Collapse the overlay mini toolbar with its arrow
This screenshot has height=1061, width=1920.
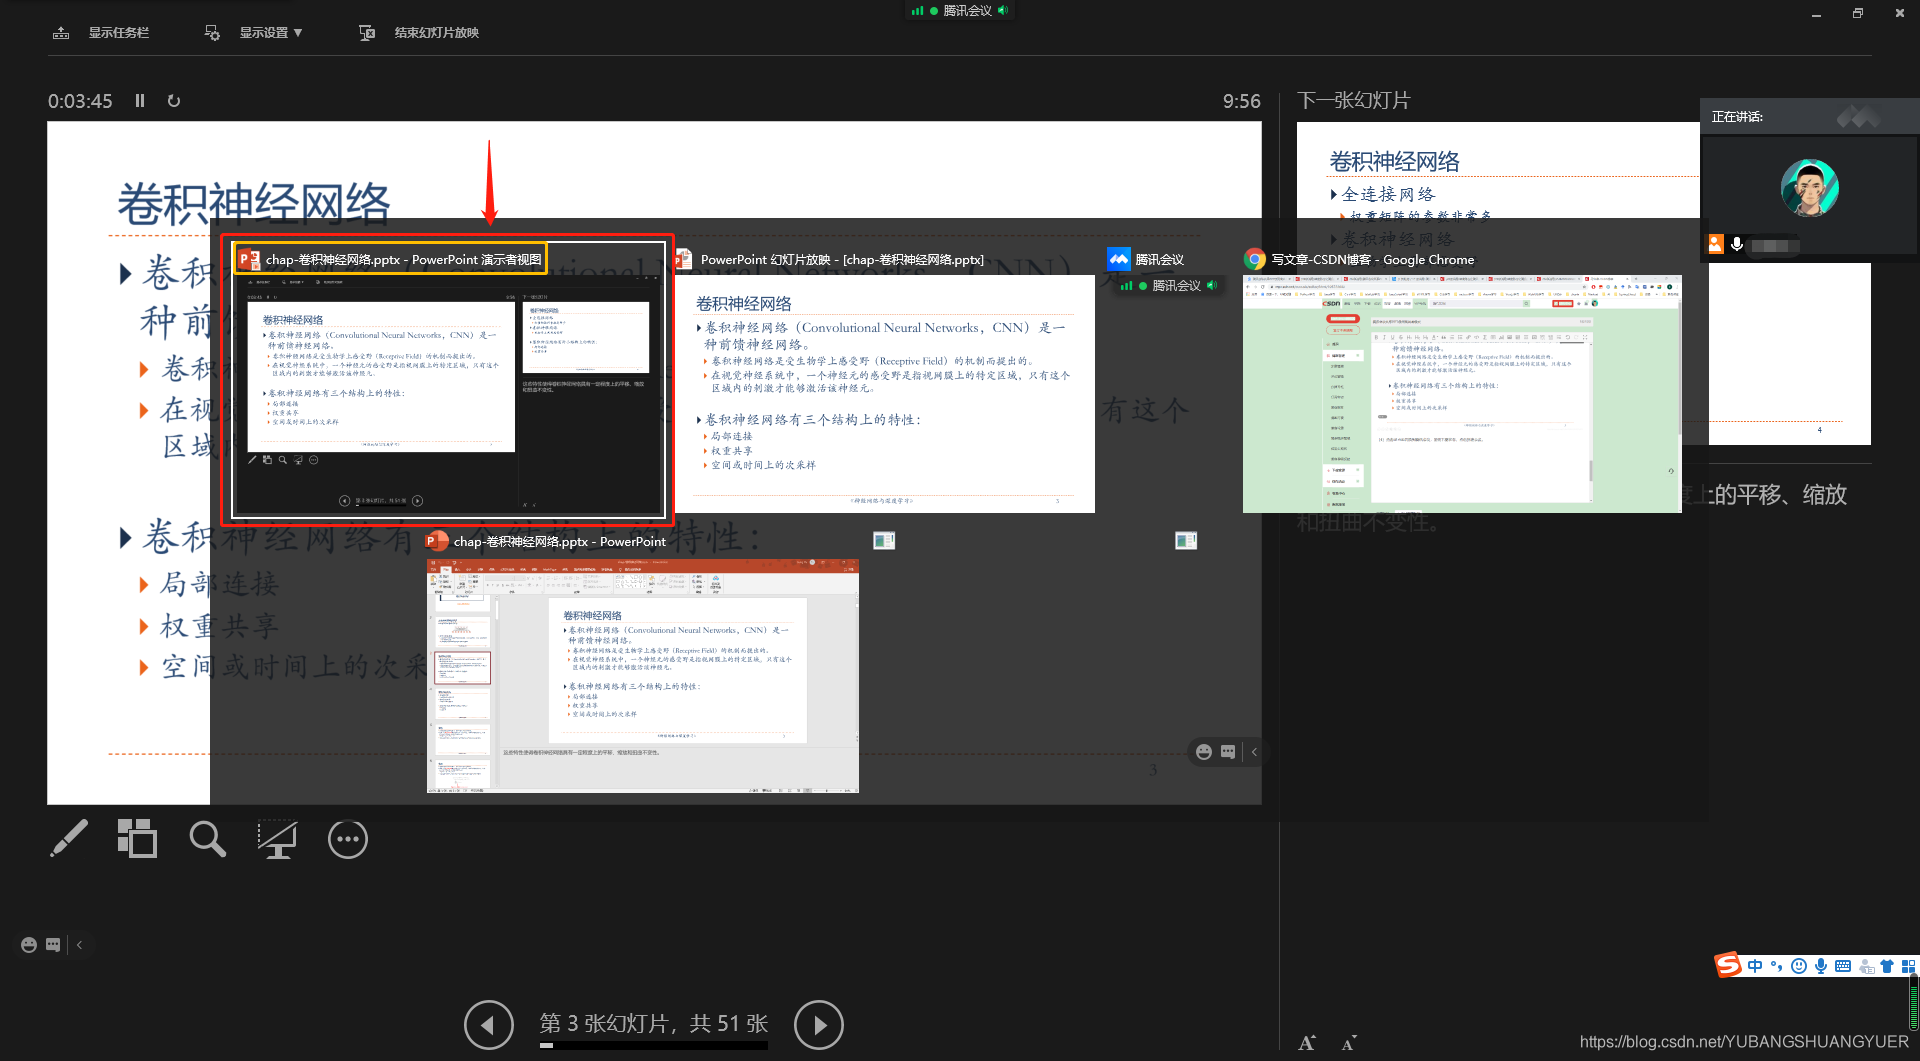point(1254,752)
